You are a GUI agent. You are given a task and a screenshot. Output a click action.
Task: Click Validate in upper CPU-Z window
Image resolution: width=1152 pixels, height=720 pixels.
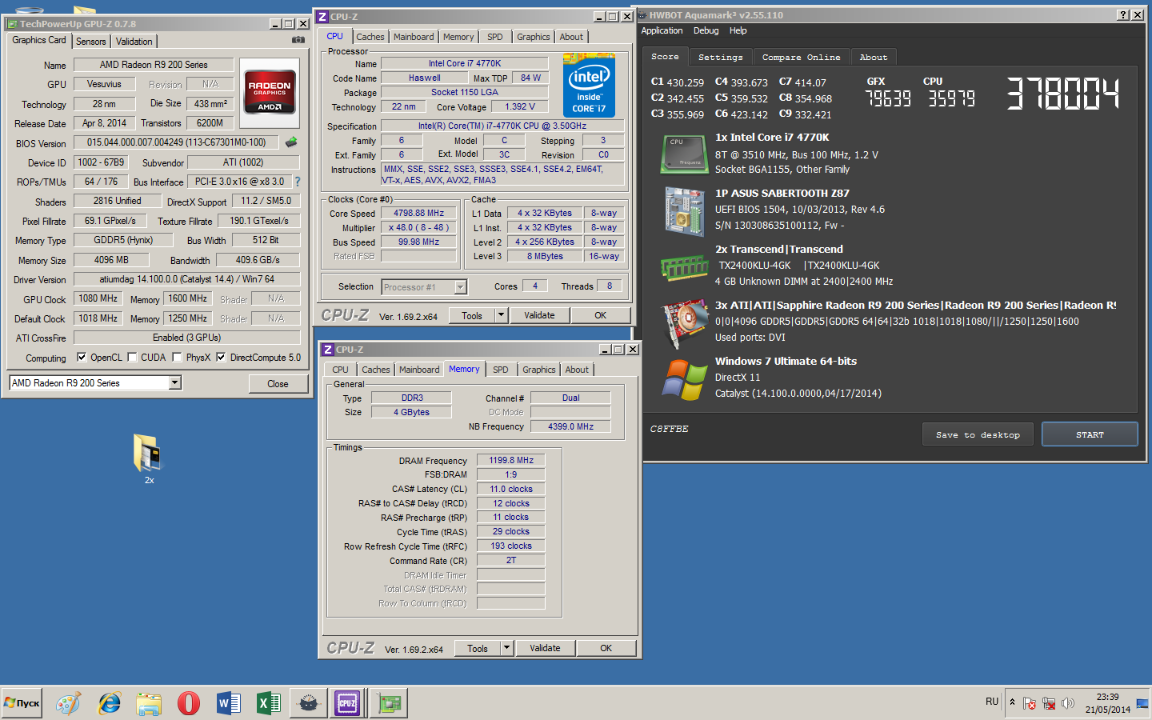pos(539,315)
